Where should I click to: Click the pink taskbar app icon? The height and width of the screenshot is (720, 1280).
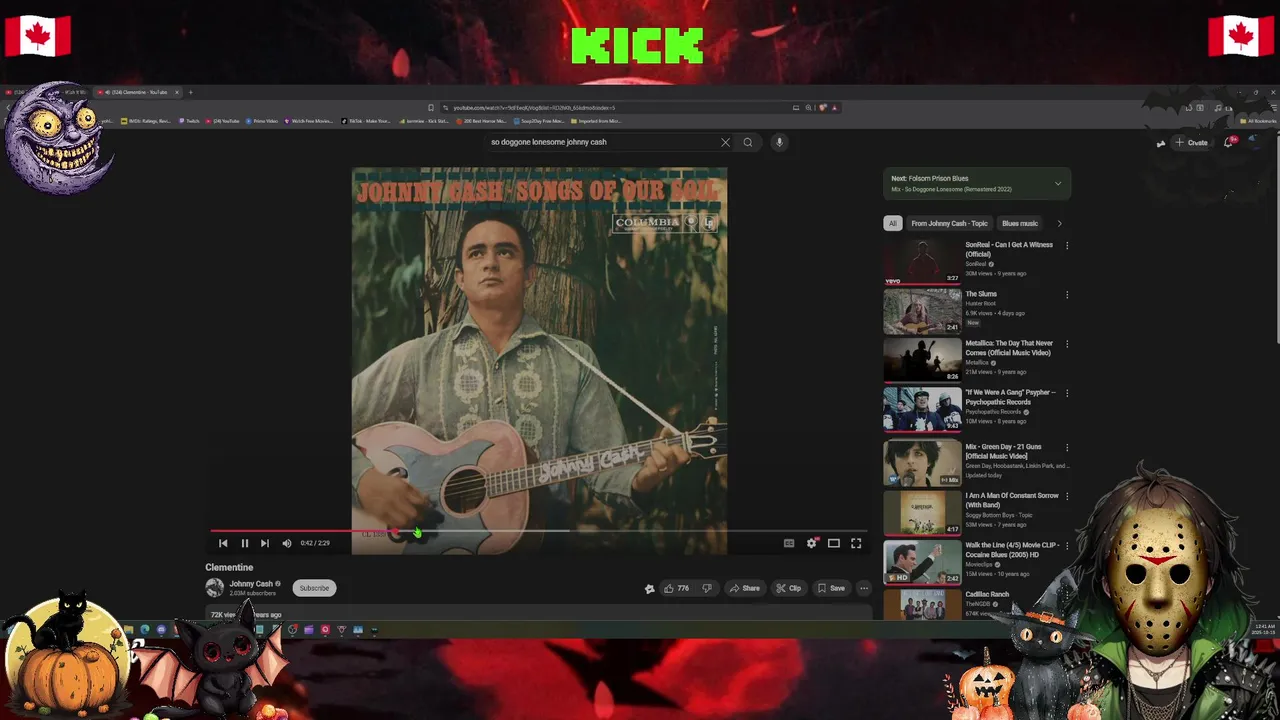click(x=325, y=630)
